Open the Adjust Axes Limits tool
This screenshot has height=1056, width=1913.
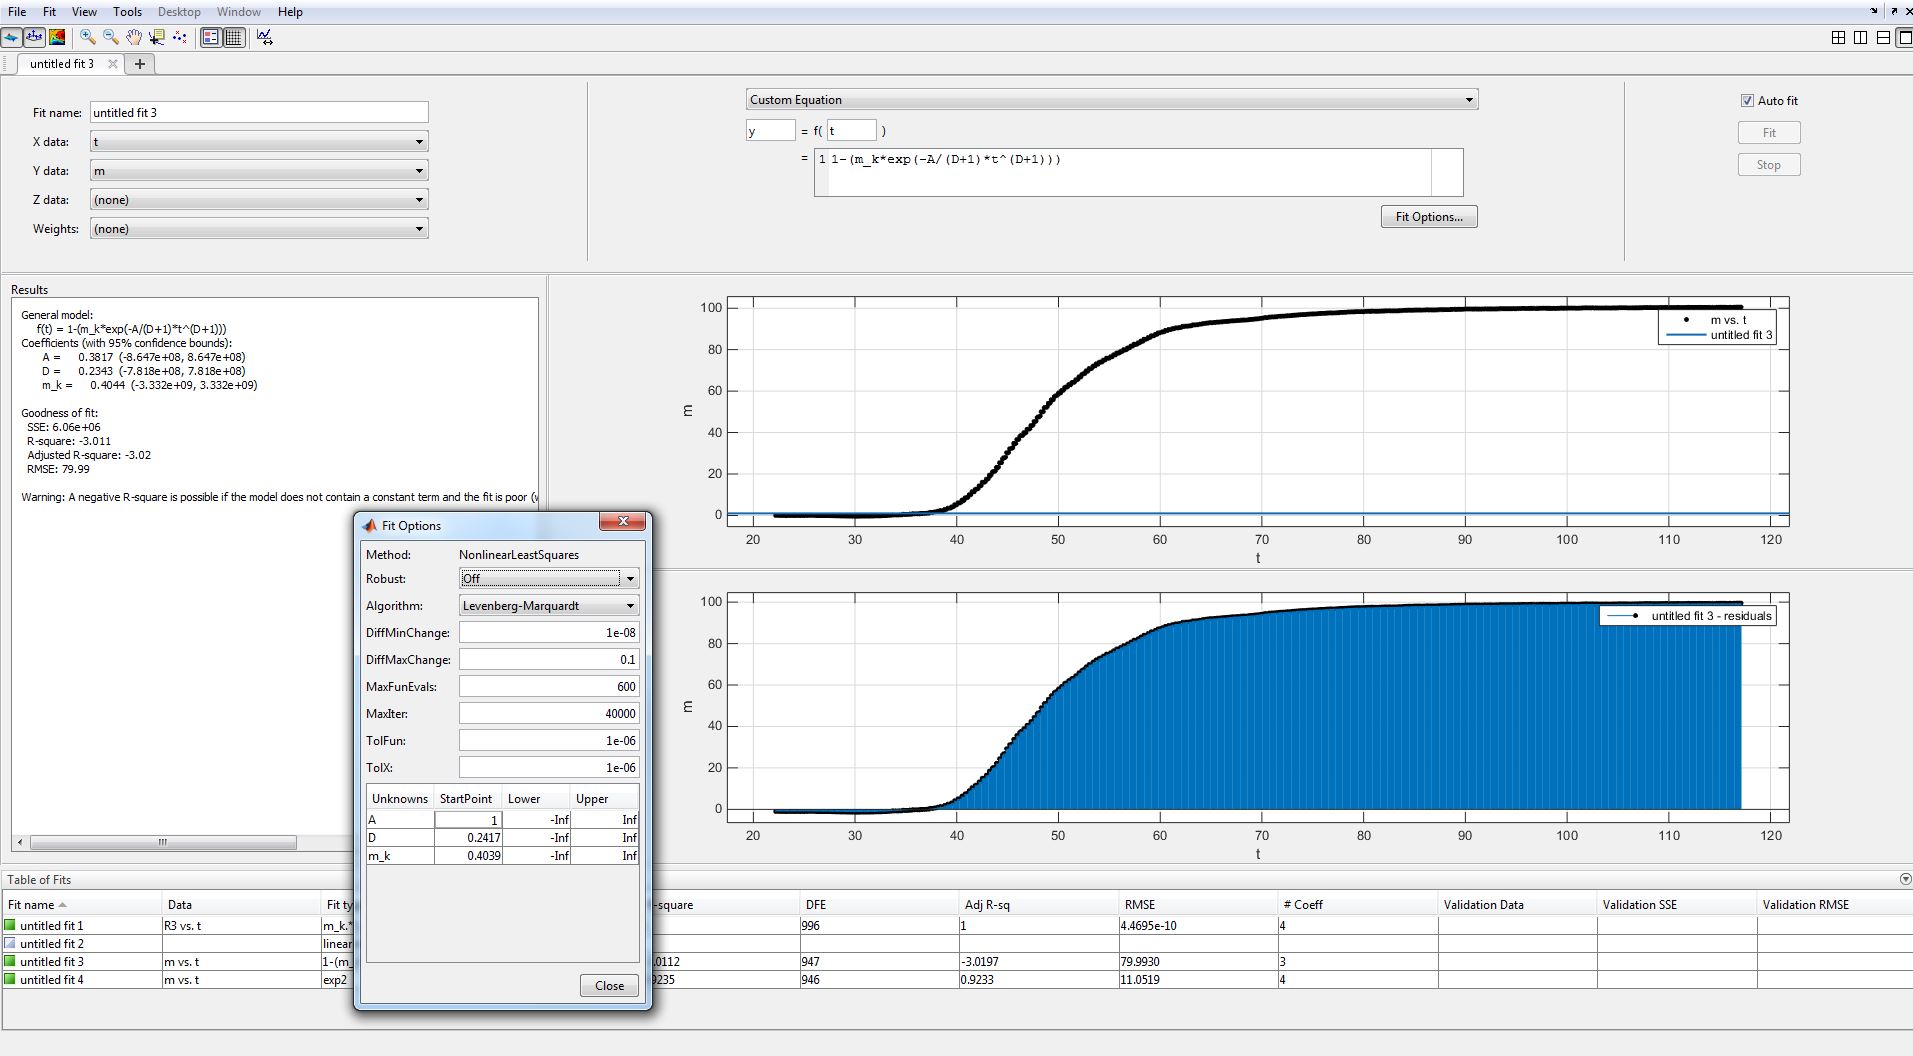(264, 37)
